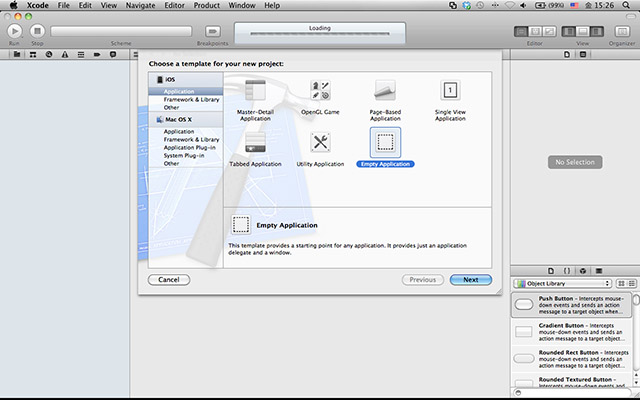This screenshot has width=640, height=400.
Task: Select OpenGL Game template
Action: [x=320, y=97]
